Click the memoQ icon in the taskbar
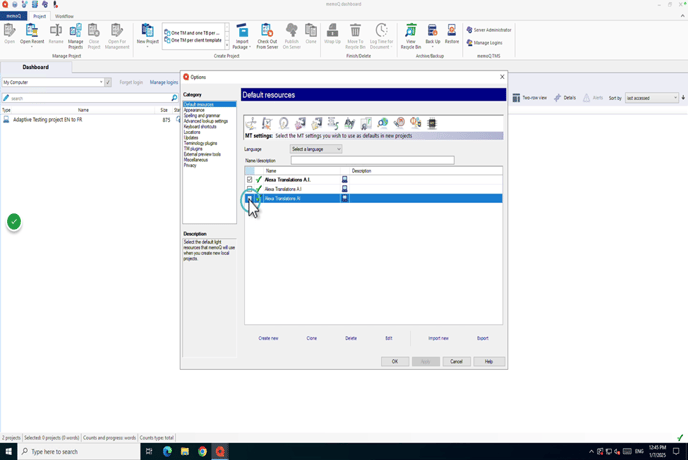 click(x=220, y=451)
